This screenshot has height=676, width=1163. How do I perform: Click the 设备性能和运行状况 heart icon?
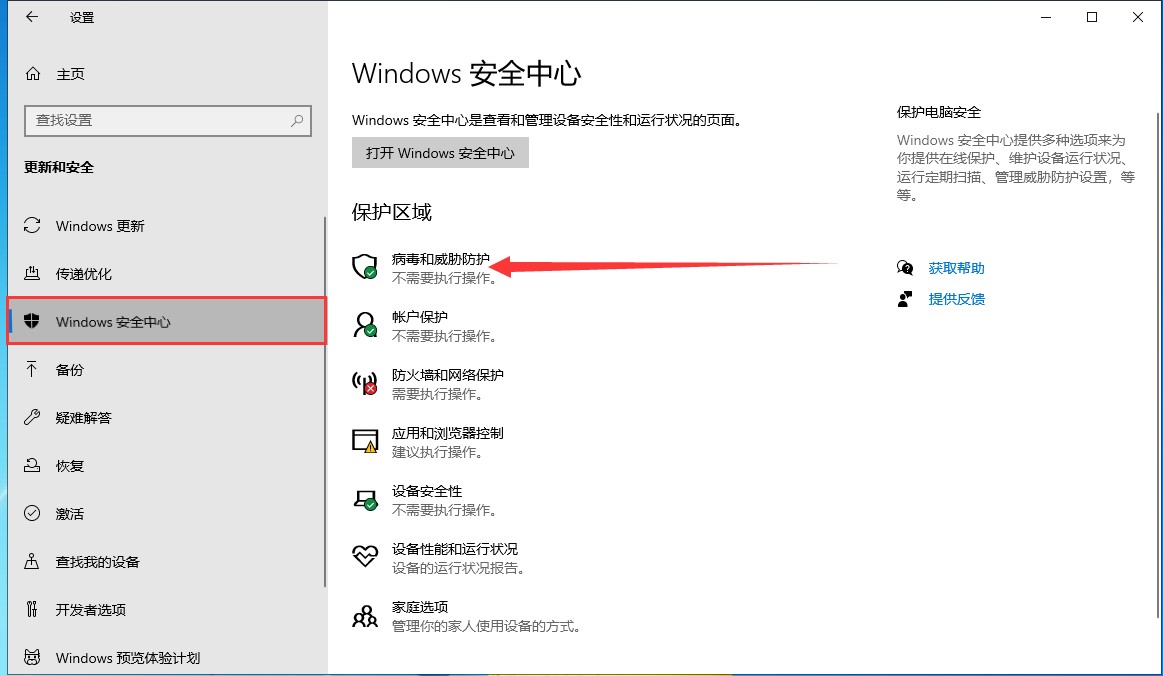pyautogui.click(x=365, y=556)
